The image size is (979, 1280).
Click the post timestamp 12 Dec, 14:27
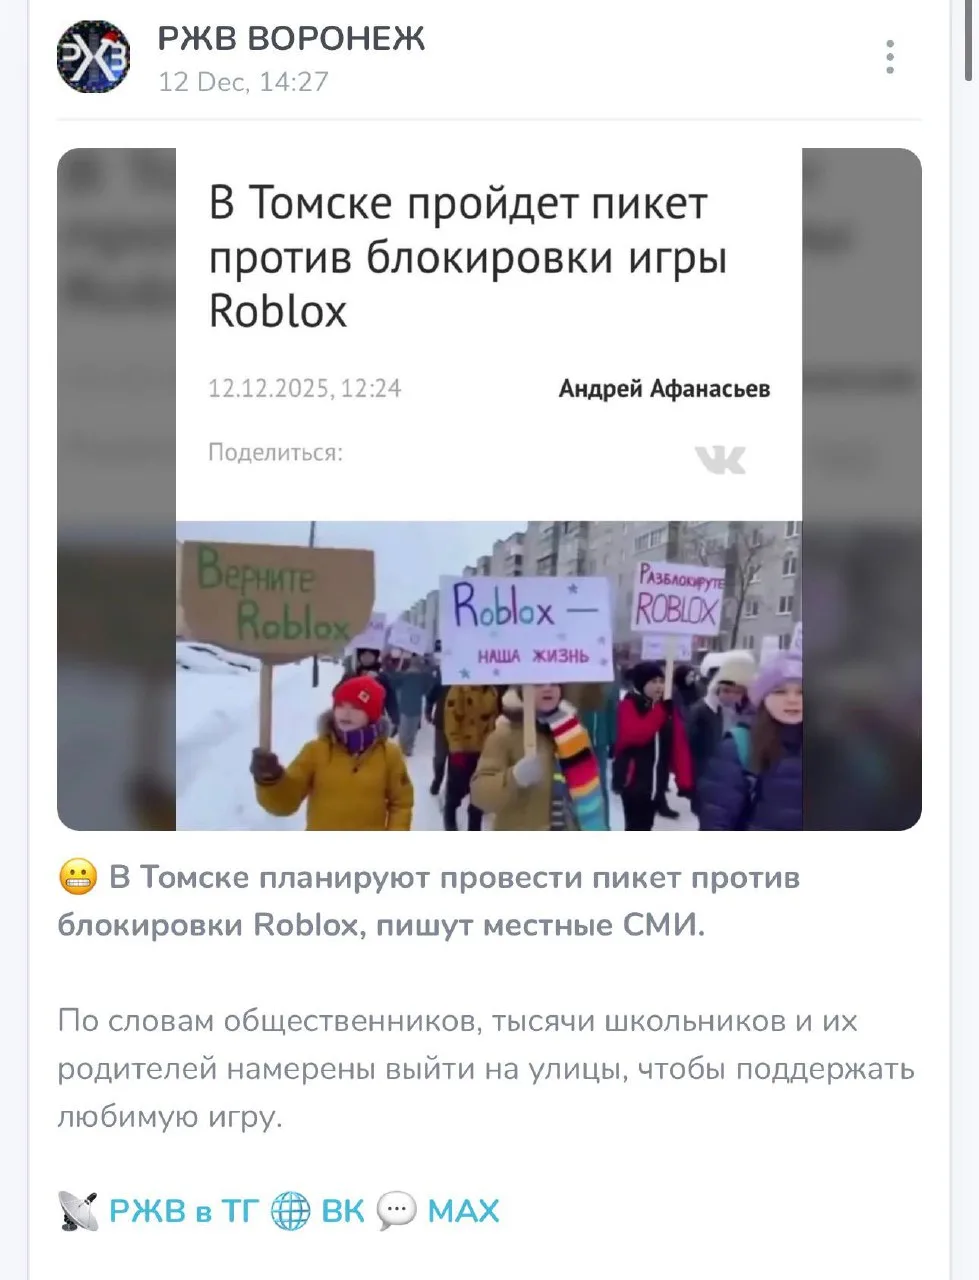pos(243,82)
